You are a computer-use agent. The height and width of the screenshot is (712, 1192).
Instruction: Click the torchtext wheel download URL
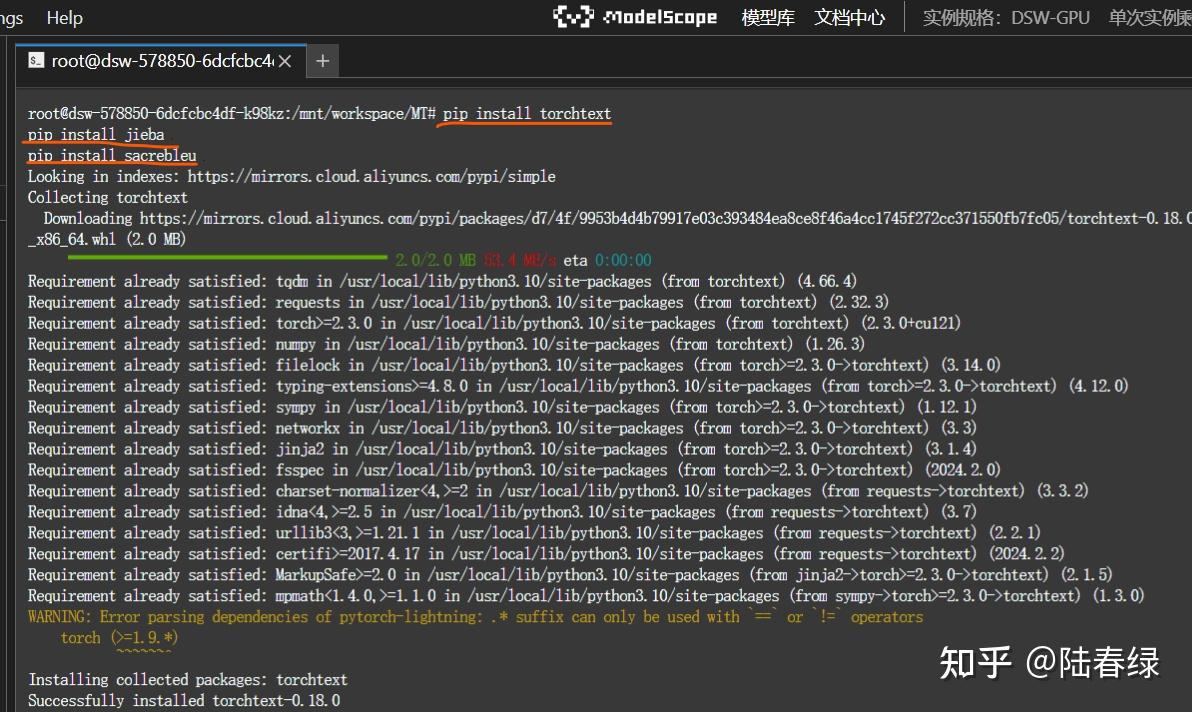pos(600,218)
